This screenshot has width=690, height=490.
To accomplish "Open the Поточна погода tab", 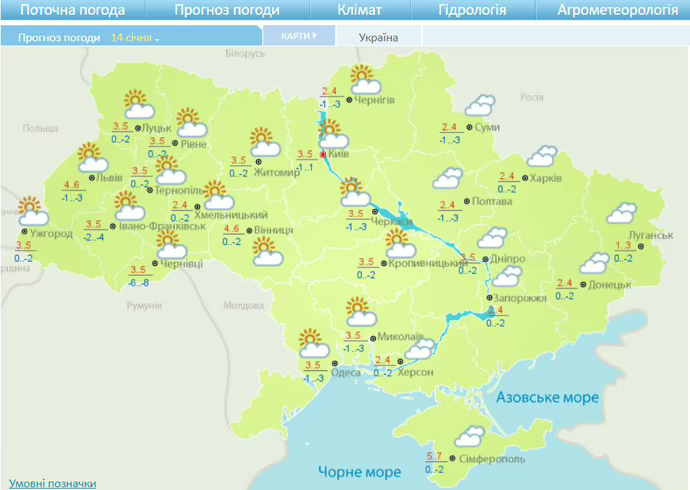I will [x=73, y=11].
